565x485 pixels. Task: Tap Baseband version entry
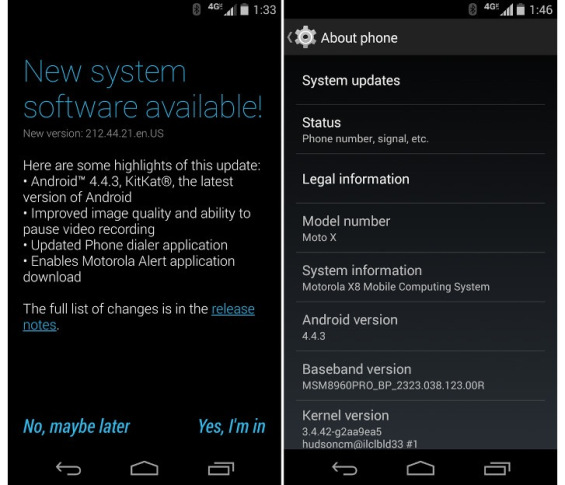click(421, 376)
